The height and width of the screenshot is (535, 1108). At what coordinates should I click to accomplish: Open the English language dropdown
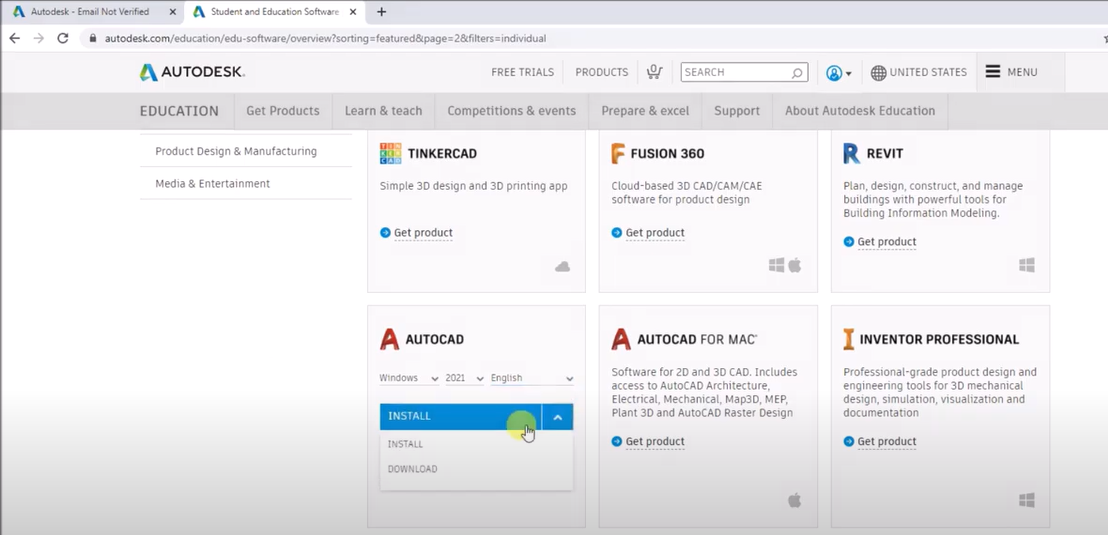pyautogui.click(x=532, y=378)
